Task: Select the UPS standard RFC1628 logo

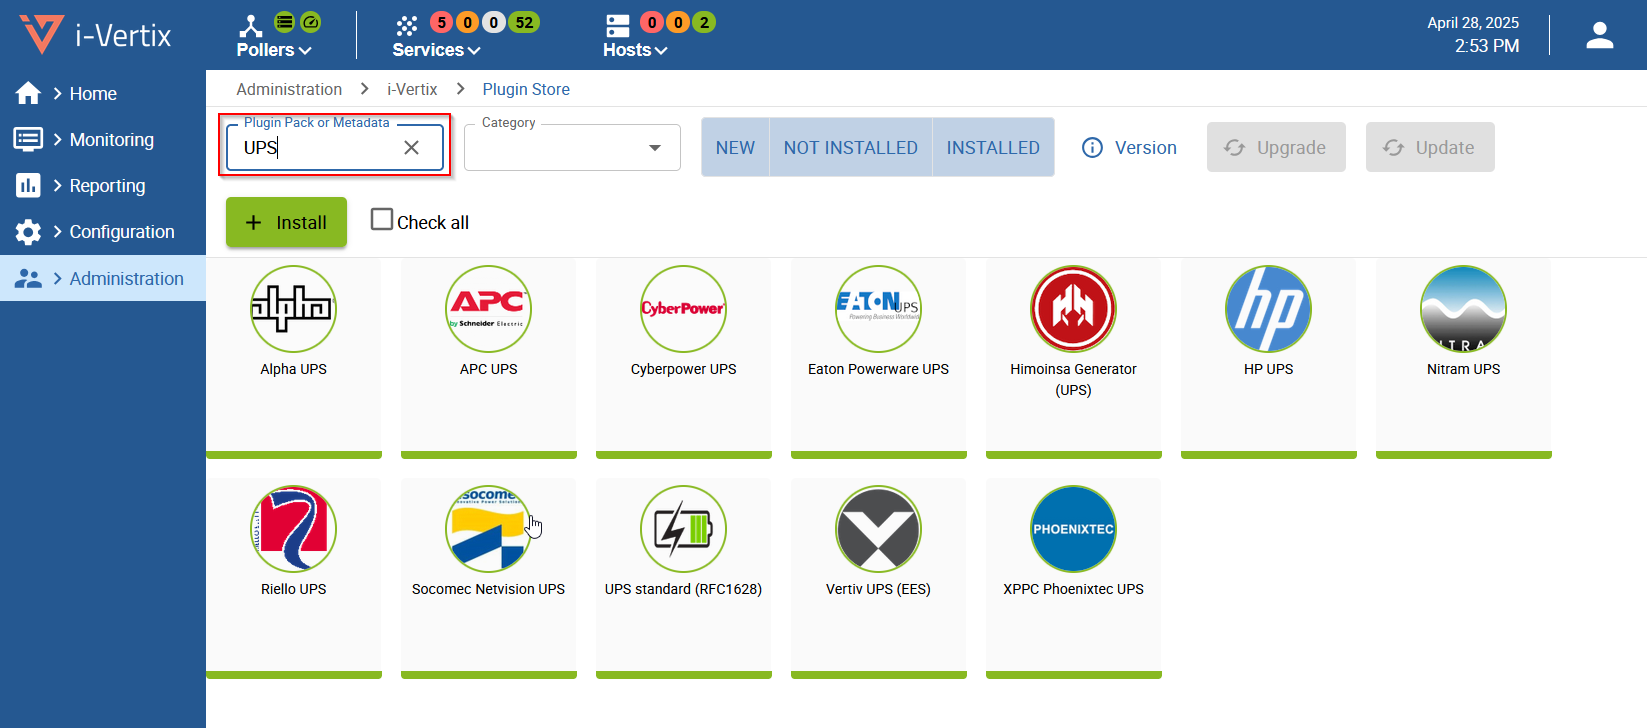Action: click(683, 529)
